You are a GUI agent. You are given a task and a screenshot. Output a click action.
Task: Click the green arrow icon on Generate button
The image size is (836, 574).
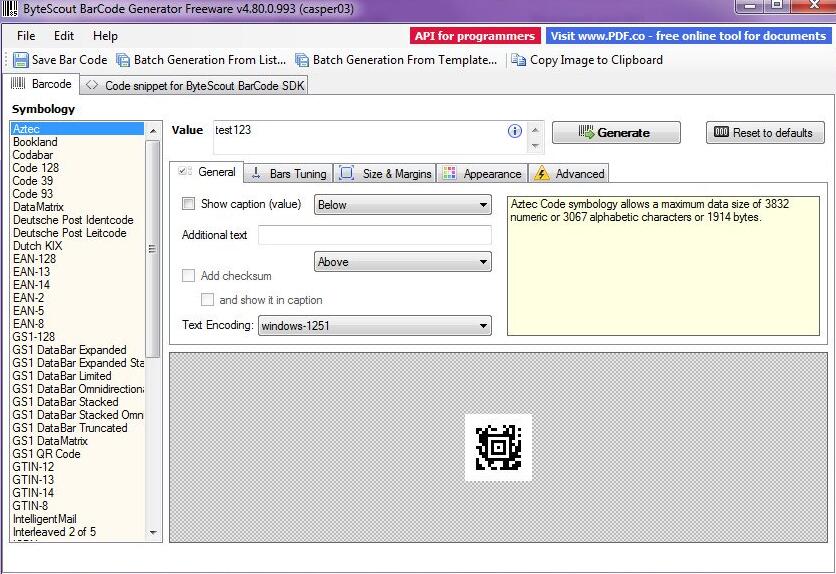(x=586, y=132)
